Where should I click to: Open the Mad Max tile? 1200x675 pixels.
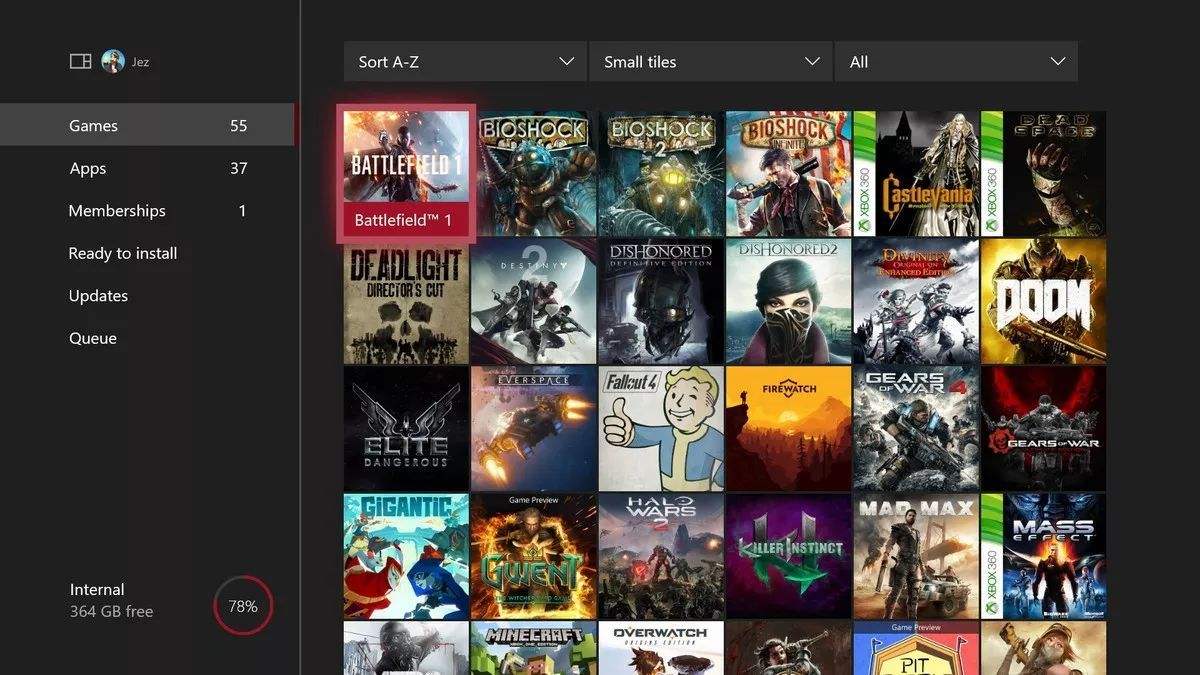916,556
